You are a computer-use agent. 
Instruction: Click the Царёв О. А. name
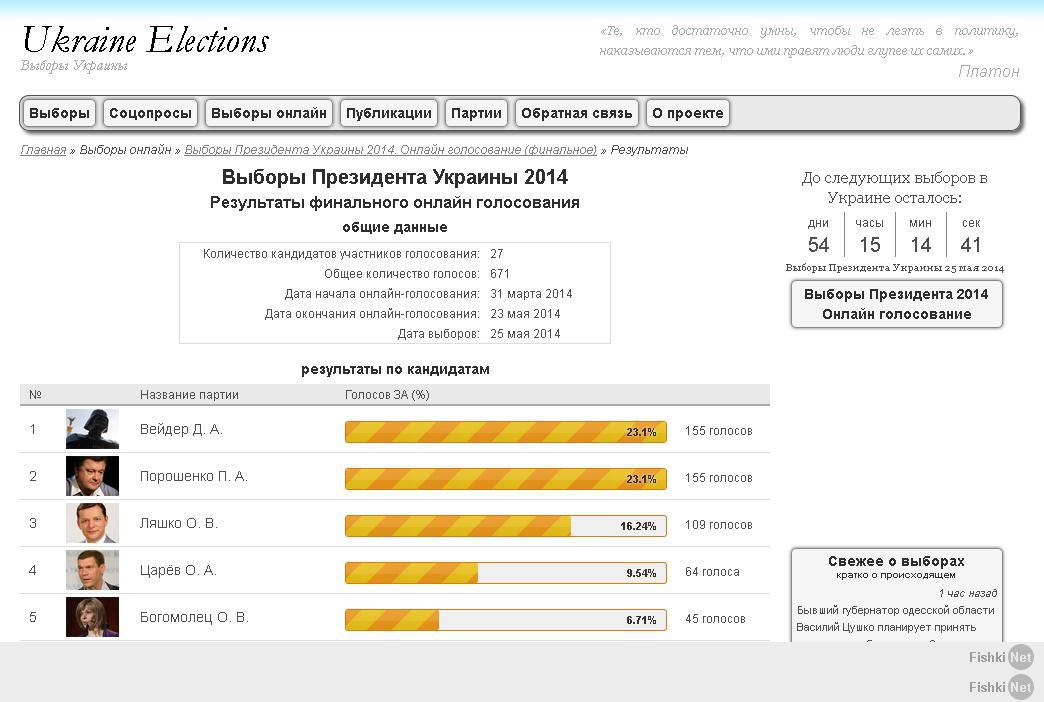click(178, 570)
